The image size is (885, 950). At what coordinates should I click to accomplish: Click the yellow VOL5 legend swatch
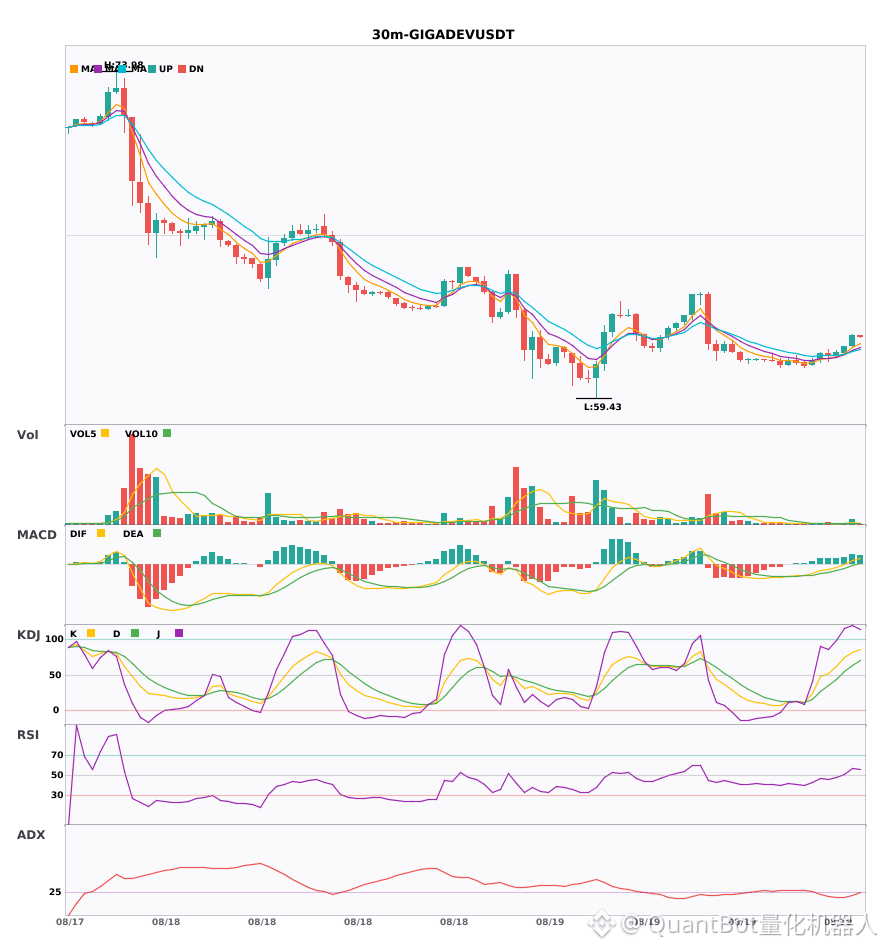(x=105, y=433)
